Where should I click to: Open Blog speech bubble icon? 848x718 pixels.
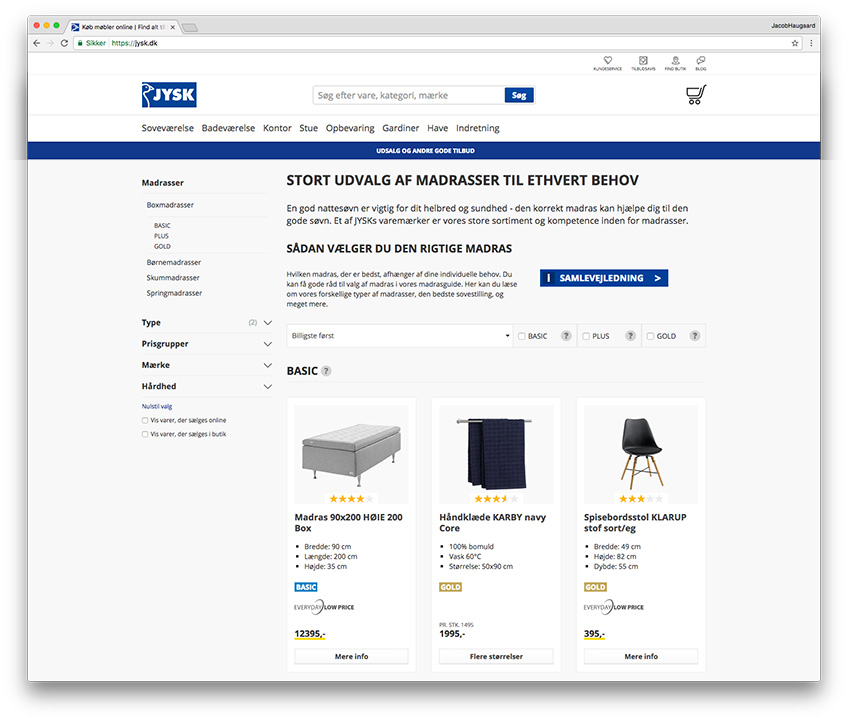point(700,63)
